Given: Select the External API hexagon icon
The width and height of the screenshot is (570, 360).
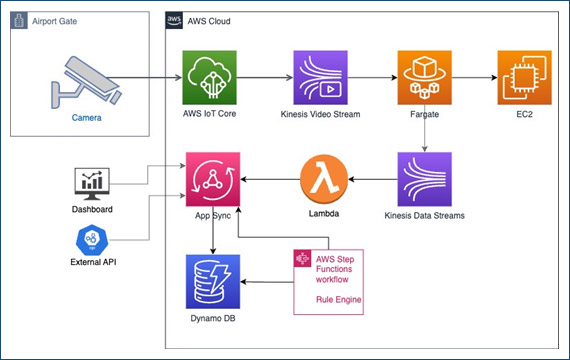Looking at the screenshot, I should pos(92,240).
